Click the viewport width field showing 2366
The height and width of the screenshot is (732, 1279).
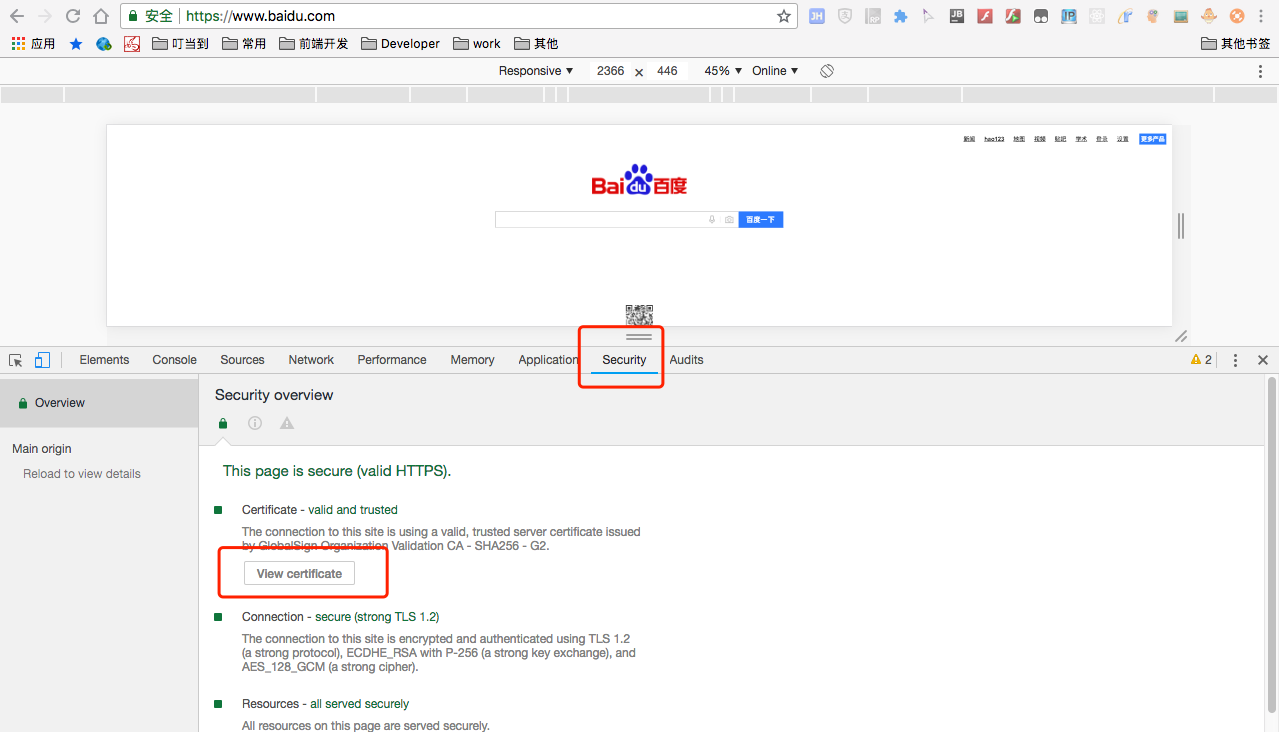(610, 71)
